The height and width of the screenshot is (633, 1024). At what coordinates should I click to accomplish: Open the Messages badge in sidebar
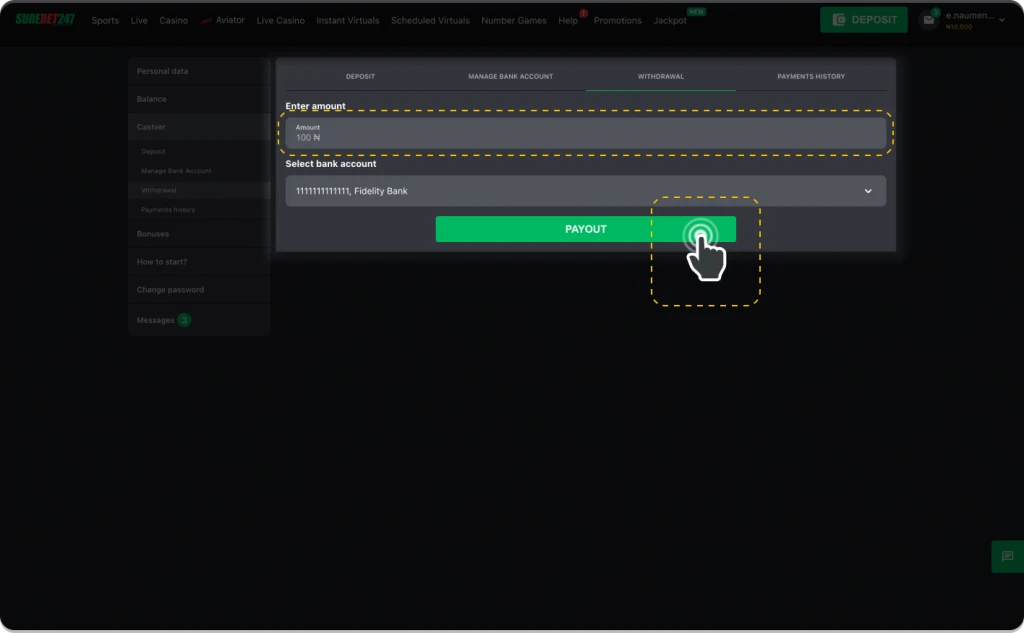(184, 320)
